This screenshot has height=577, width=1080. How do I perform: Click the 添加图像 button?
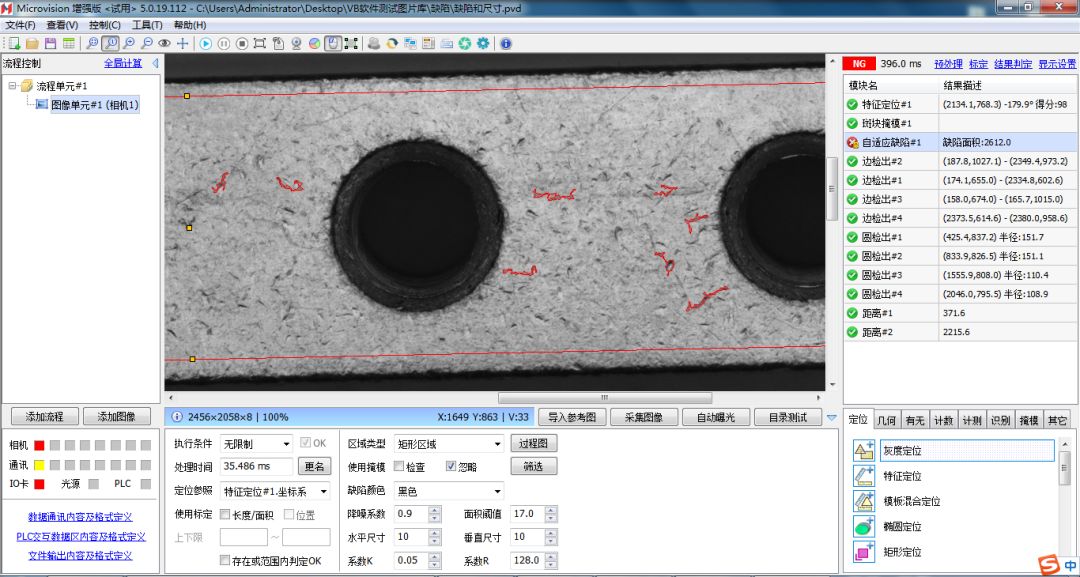[x=116, y=416]
